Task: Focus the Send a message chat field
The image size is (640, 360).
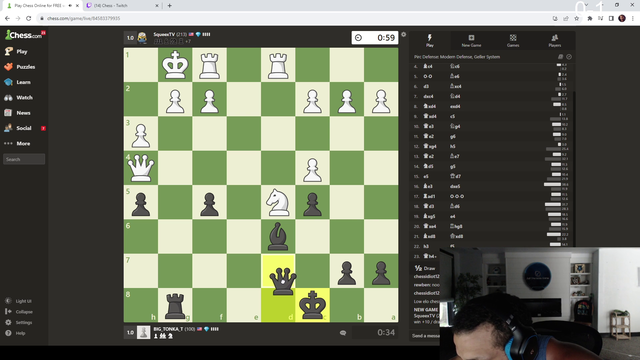Action: point(425,336)
